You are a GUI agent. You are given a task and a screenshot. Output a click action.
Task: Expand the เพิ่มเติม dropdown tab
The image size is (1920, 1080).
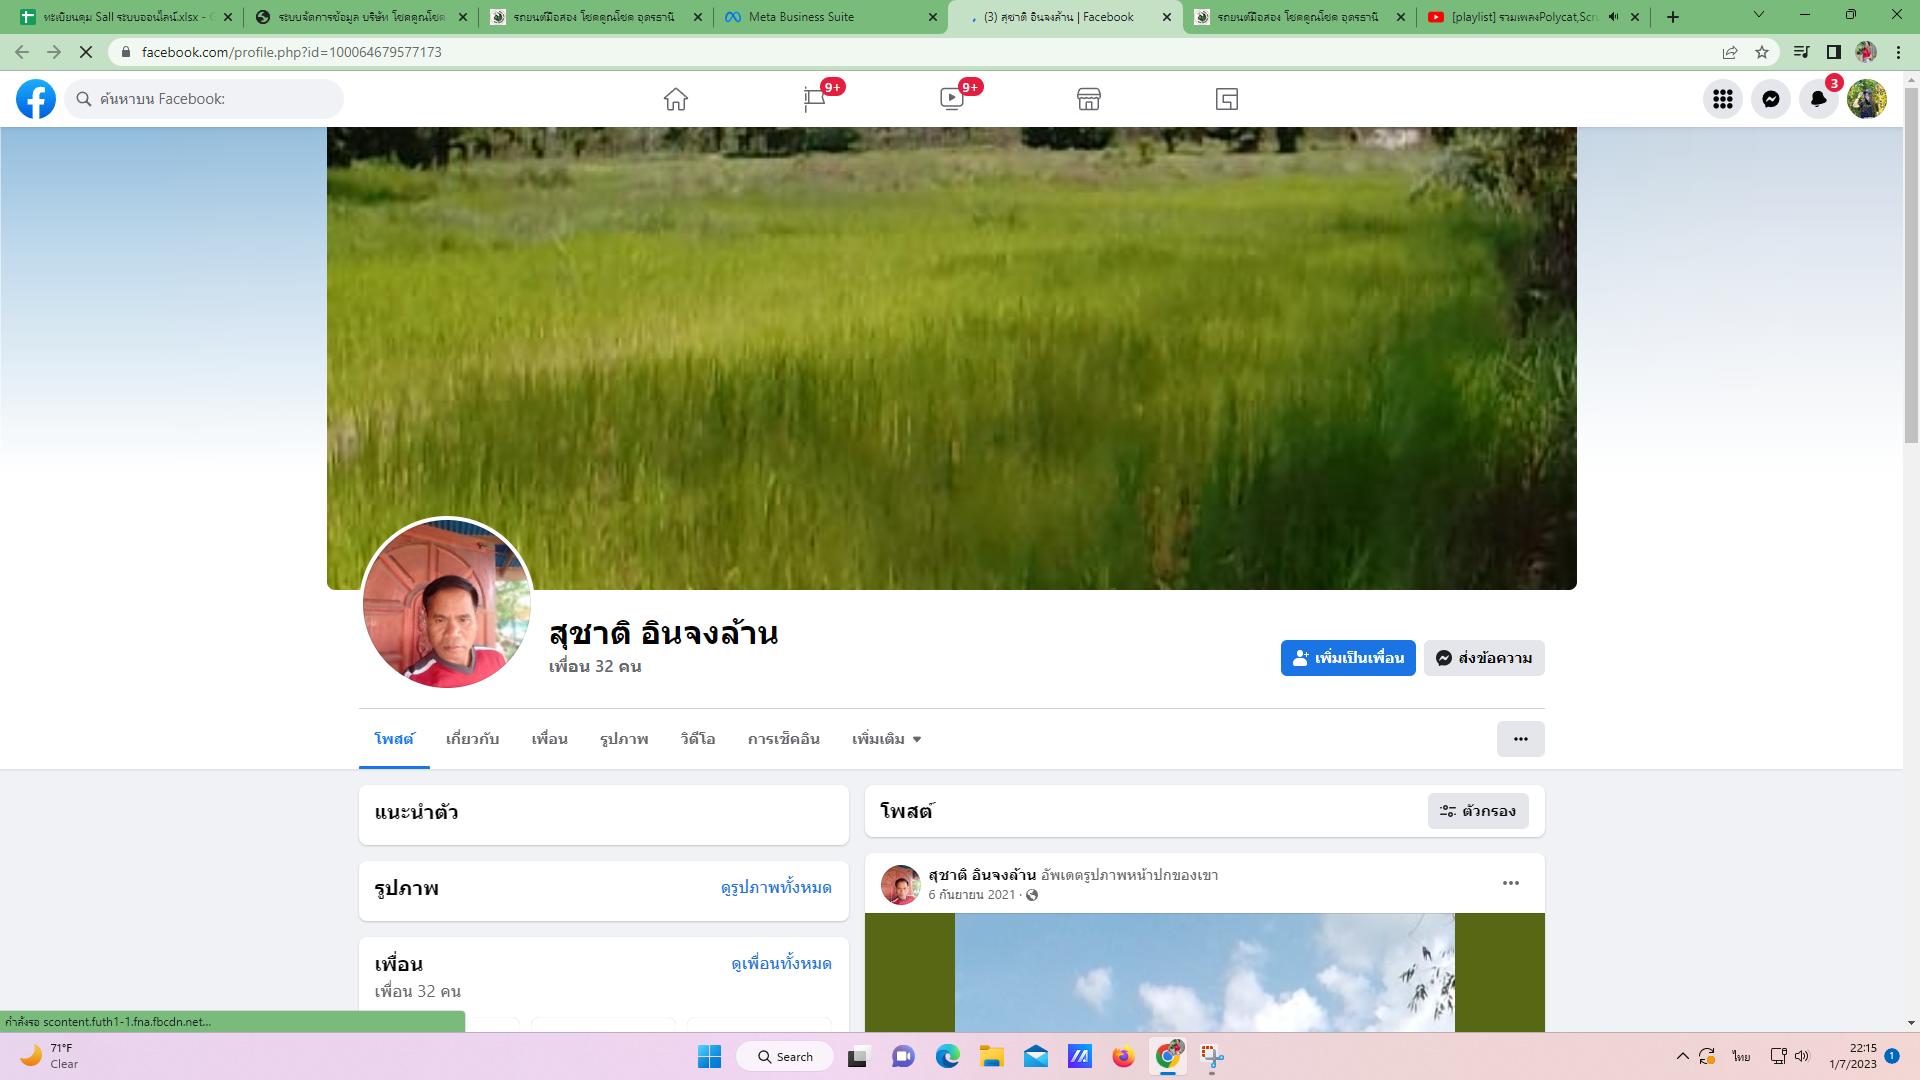point(886,739)
